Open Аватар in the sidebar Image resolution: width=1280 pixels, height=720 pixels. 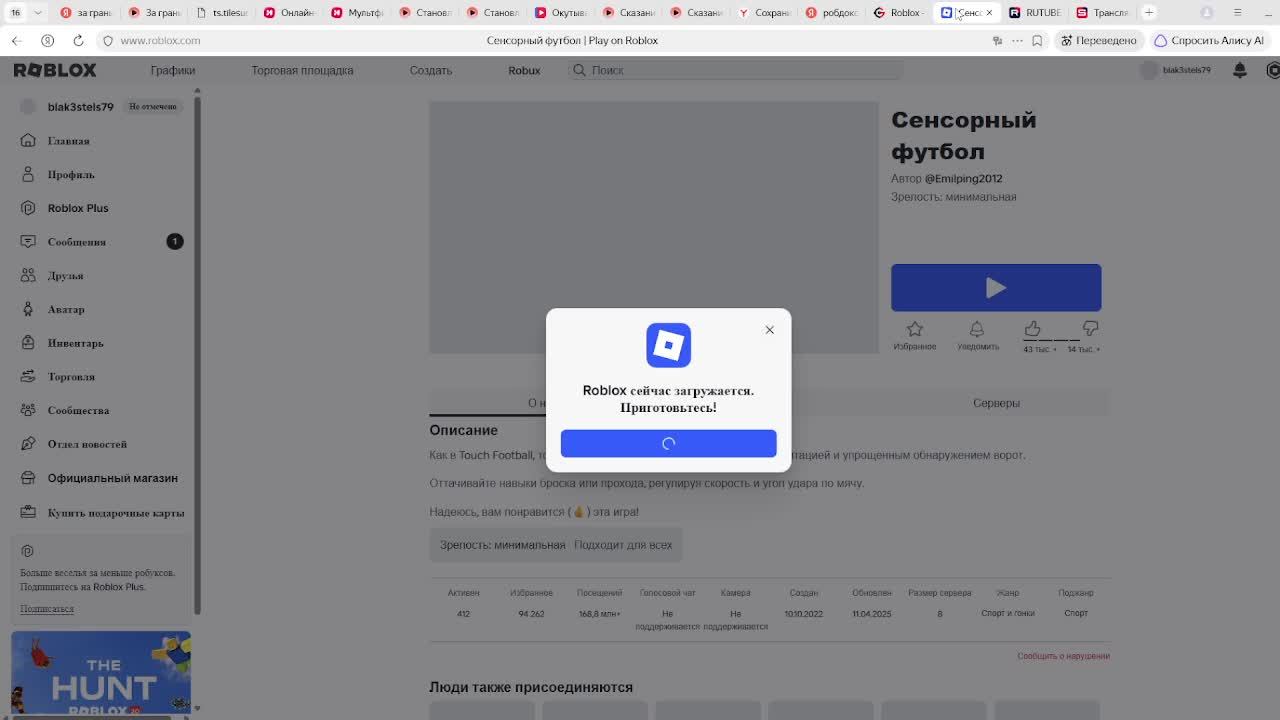66,309
